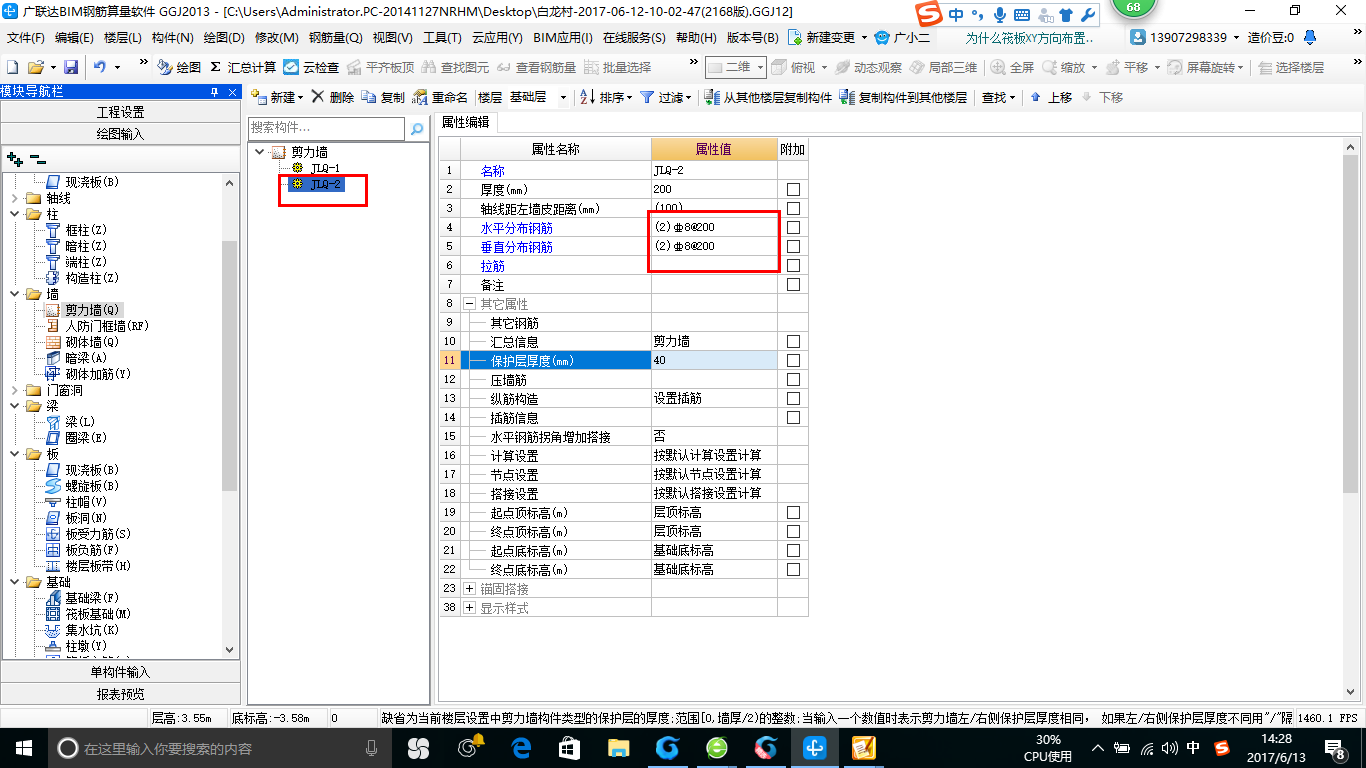
Task: Create a new project file via toolbar icon
Action: pyautogui.click(x=12, y=67)
